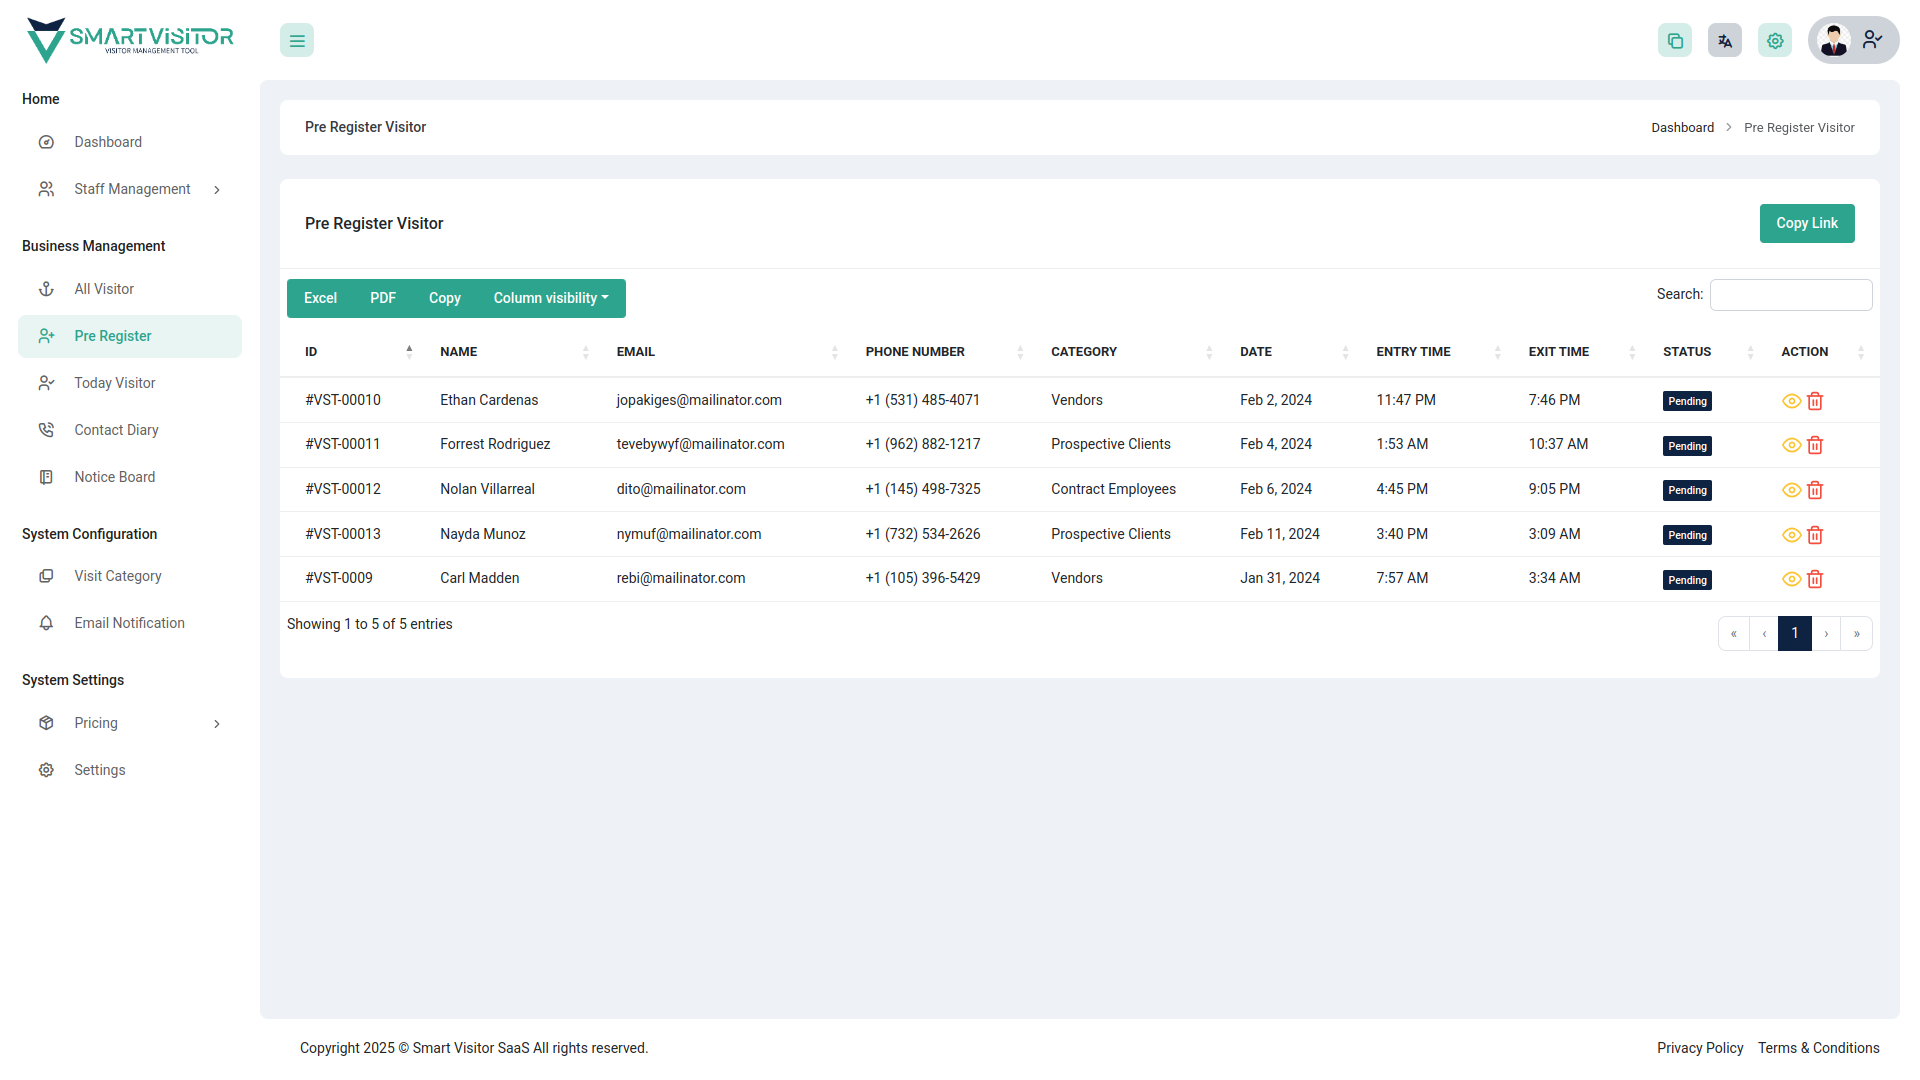Select Today Visitor in the sidebar
The height and width of the screenshot is (1080, 1920).
[115, 382]
